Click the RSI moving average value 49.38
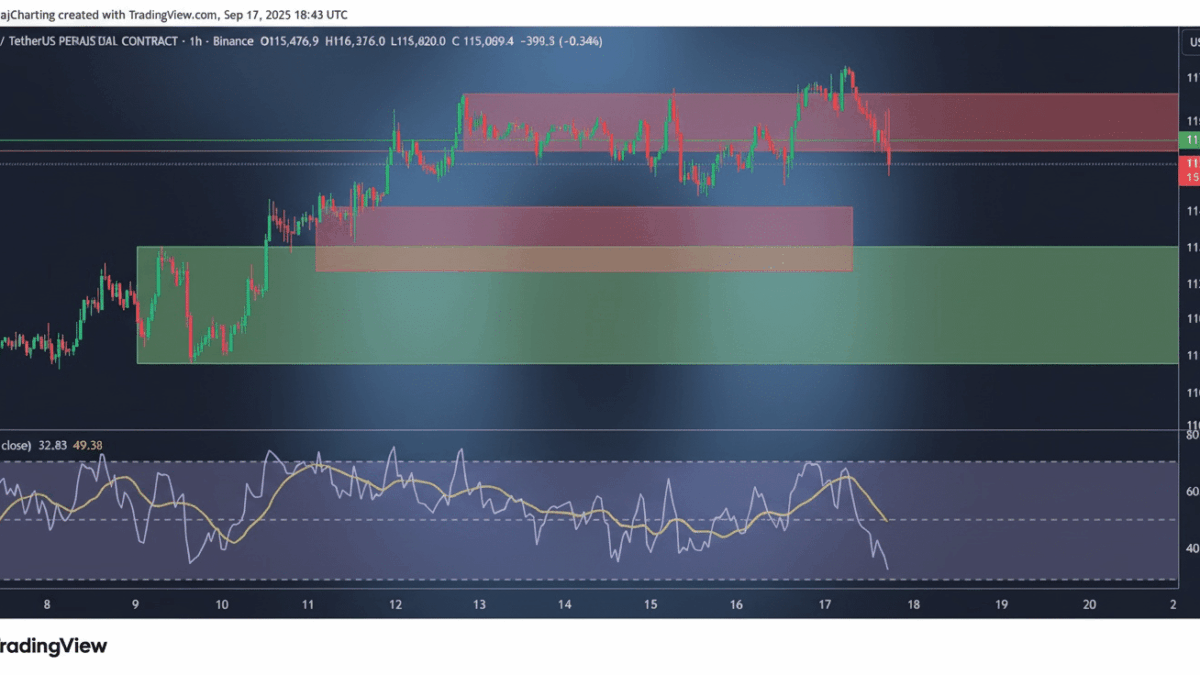The height and width of the screenshot is (675, 1200). click(91, 445)
